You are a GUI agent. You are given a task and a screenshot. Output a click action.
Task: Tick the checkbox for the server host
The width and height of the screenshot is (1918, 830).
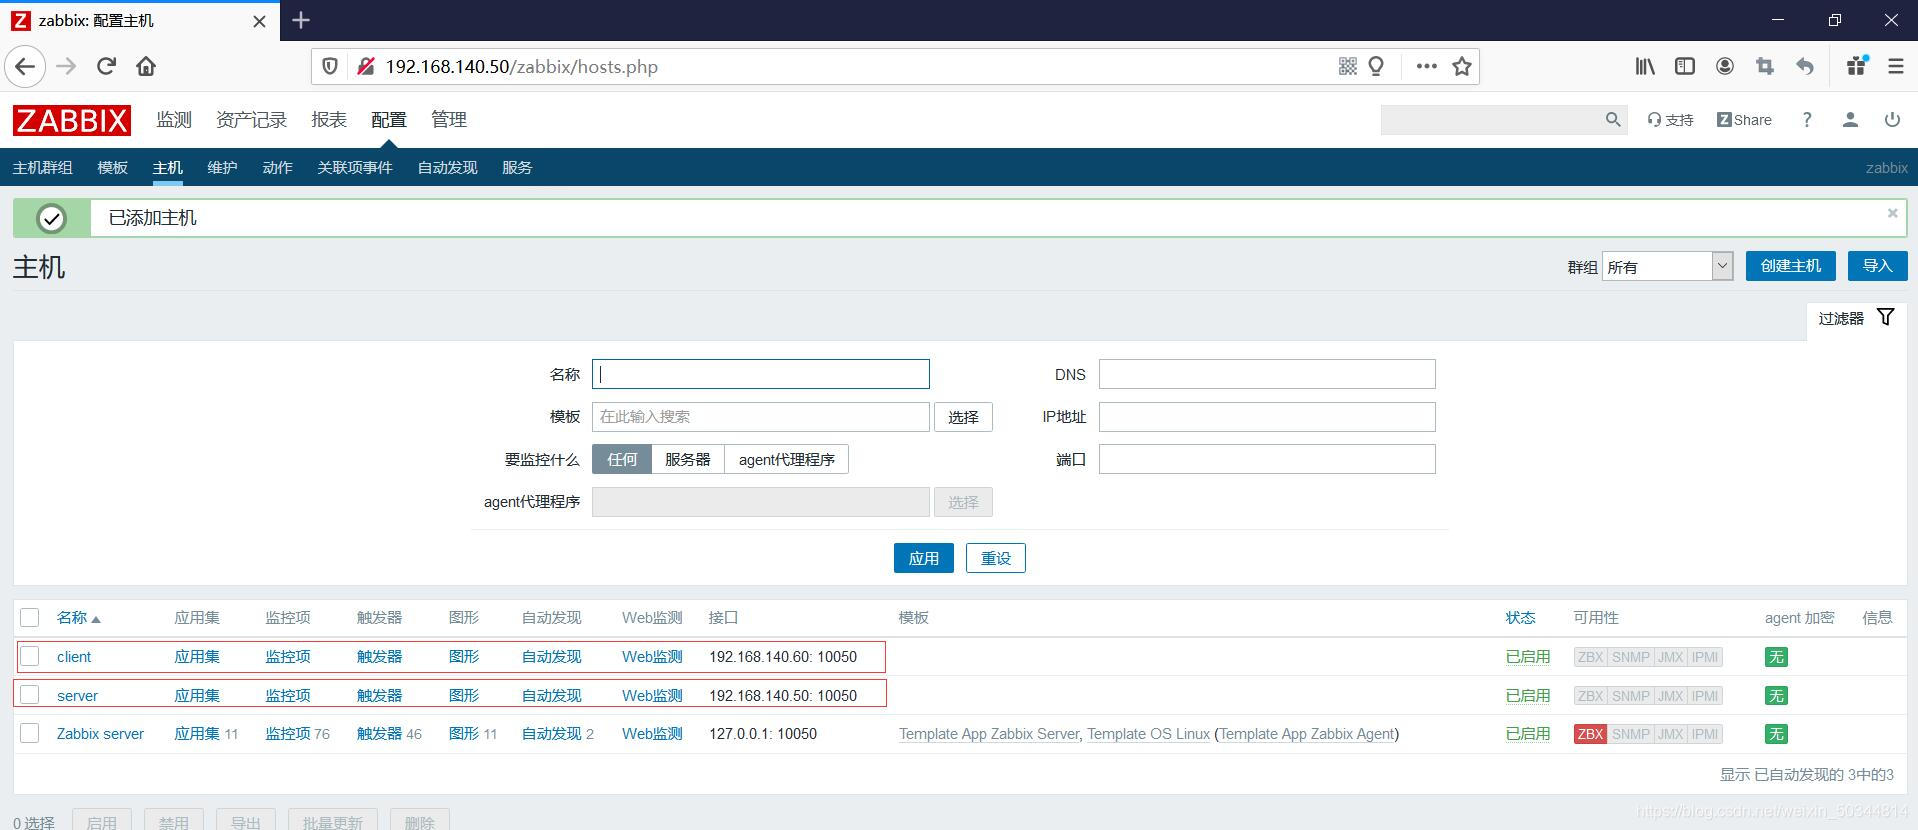[x=30, y=695]
